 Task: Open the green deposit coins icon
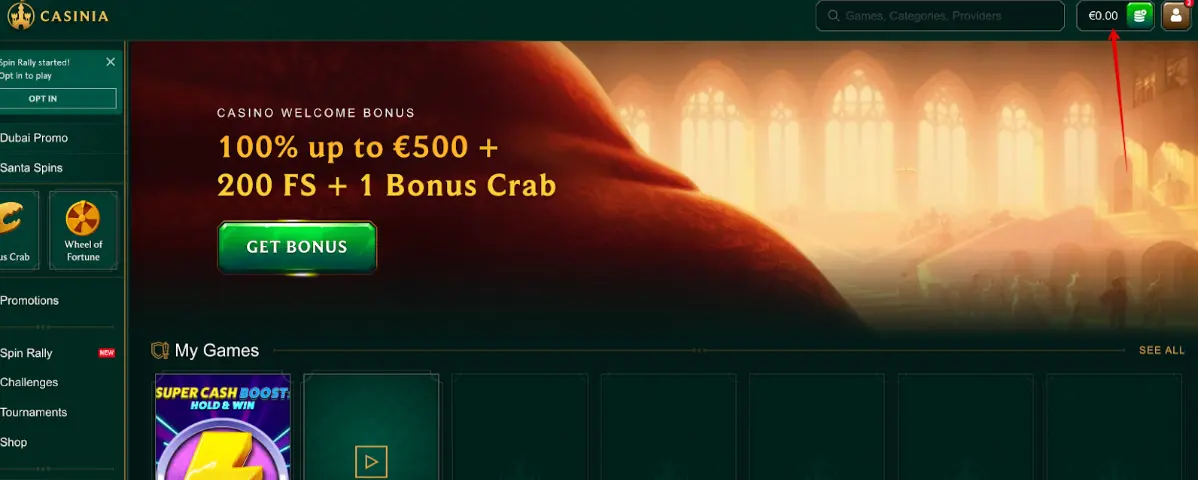pyautogui.click(x=1140, y=16)
